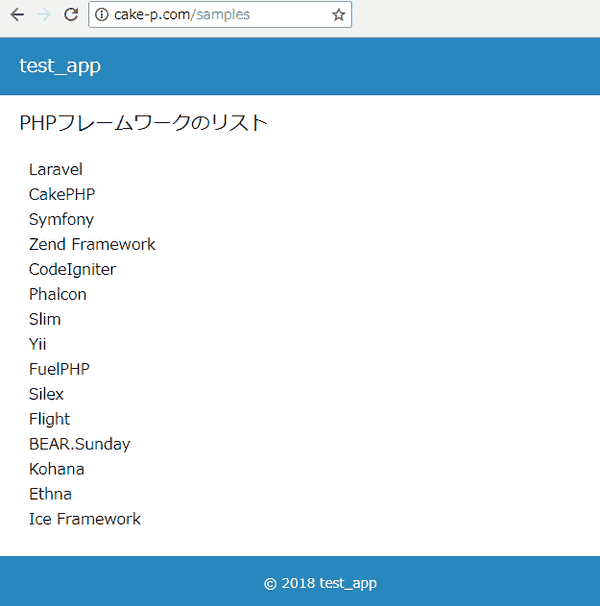Screen dimensions: 600x606
Task: Click the Yii list item
Action: [38, 344]
